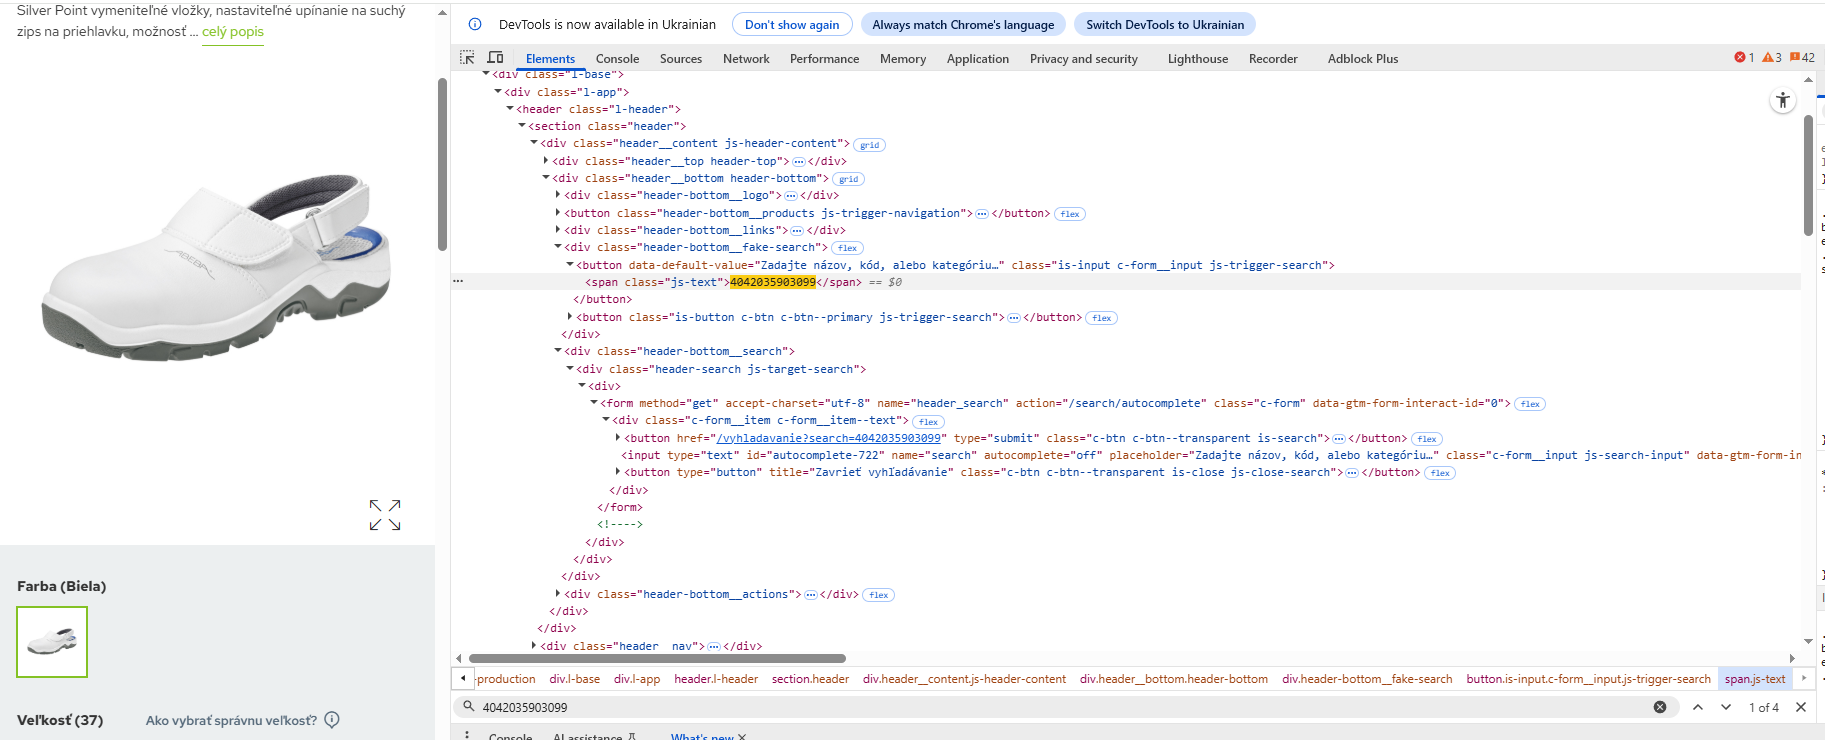Image resolution: width=1825 pixels, height=740 pixels.
Task: Open the accessibility tree view button
Action: tap(1783, 100)
